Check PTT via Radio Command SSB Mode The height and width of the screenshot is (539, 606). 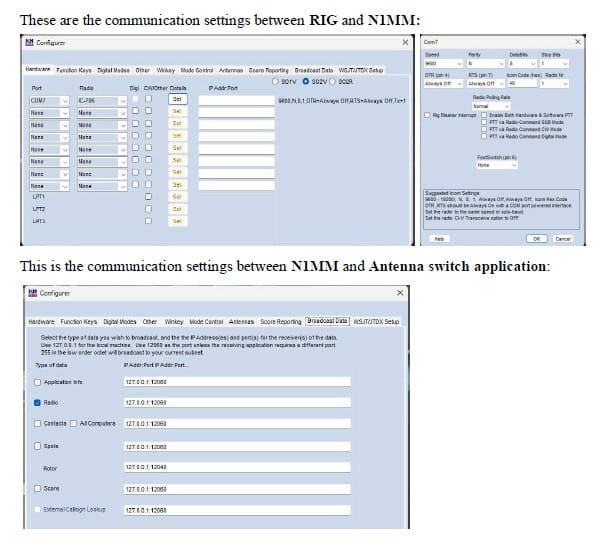coord(484,122)
